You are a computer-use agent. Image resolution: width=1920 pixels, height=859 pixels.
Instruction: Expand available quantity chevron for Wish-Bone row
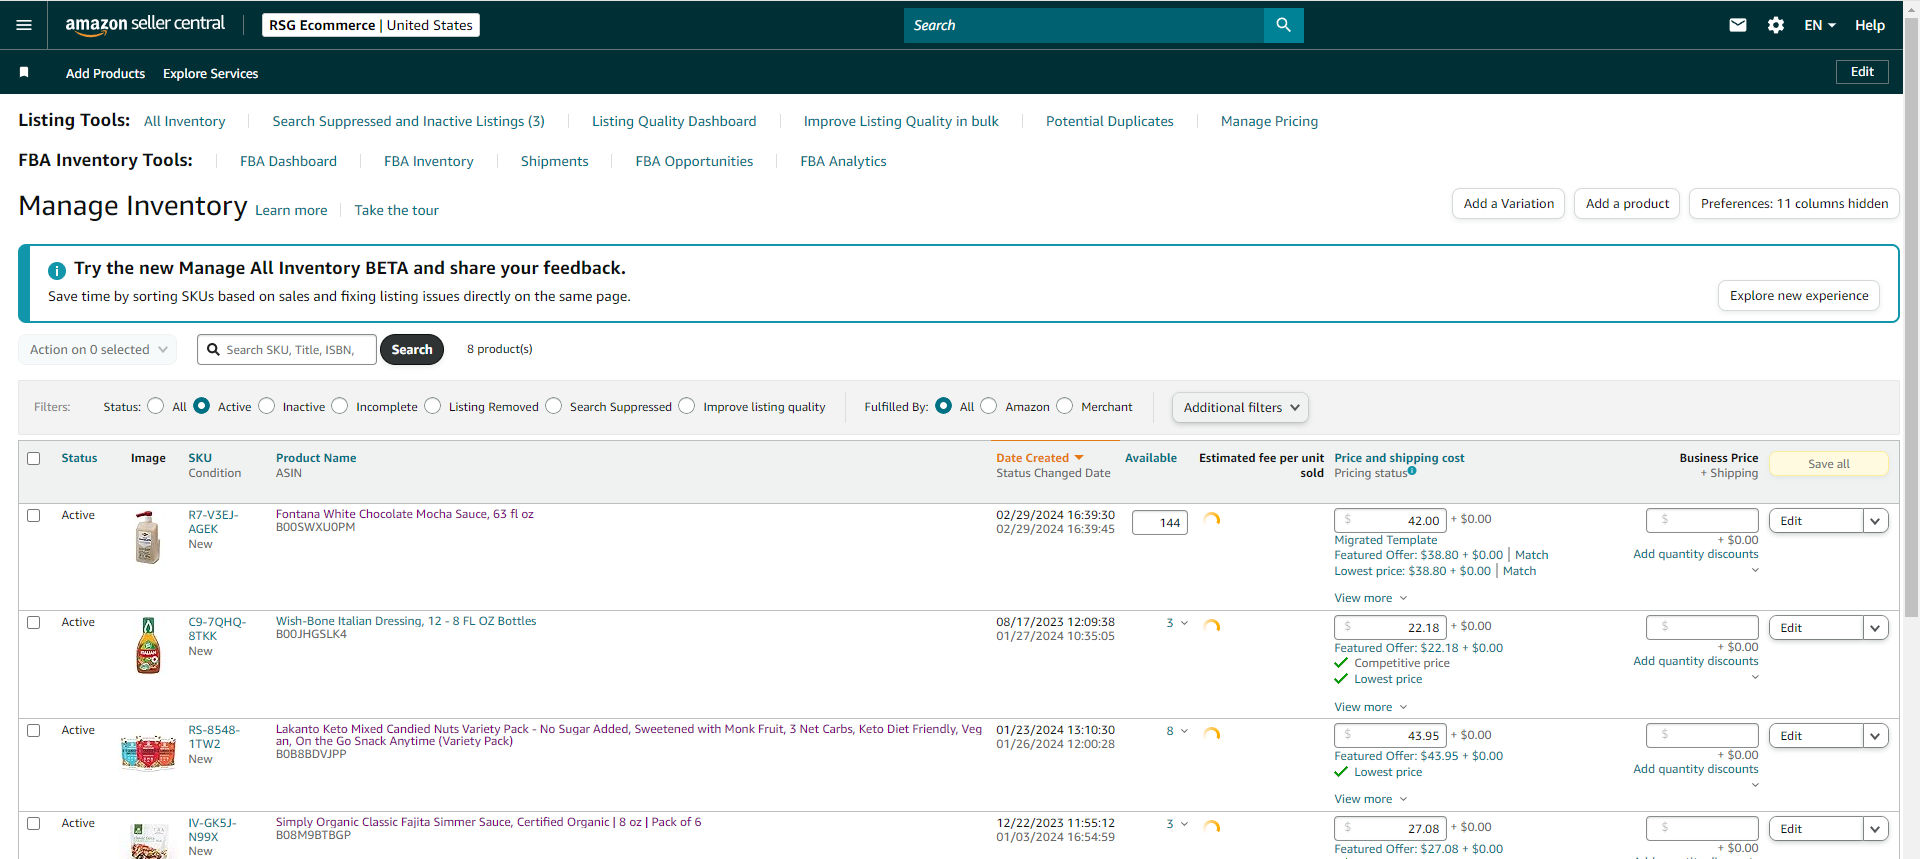click(1185, 623)
